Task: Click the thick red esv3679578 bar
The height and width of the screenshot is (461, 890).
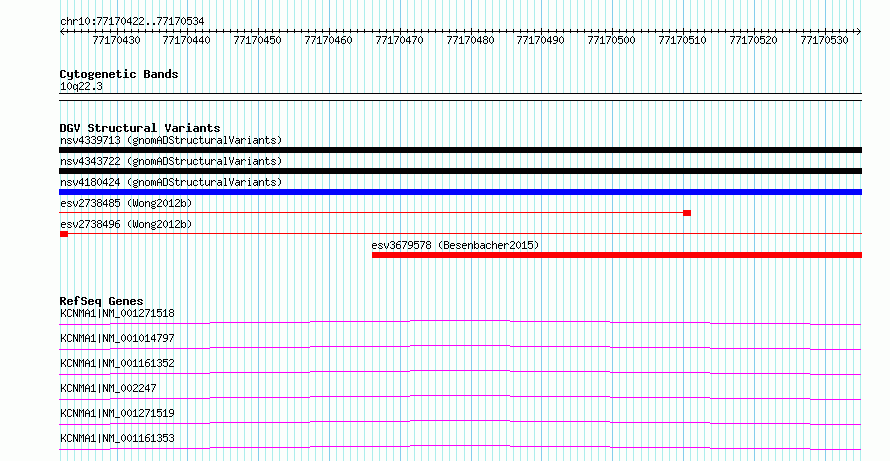Action: (617, 255)
